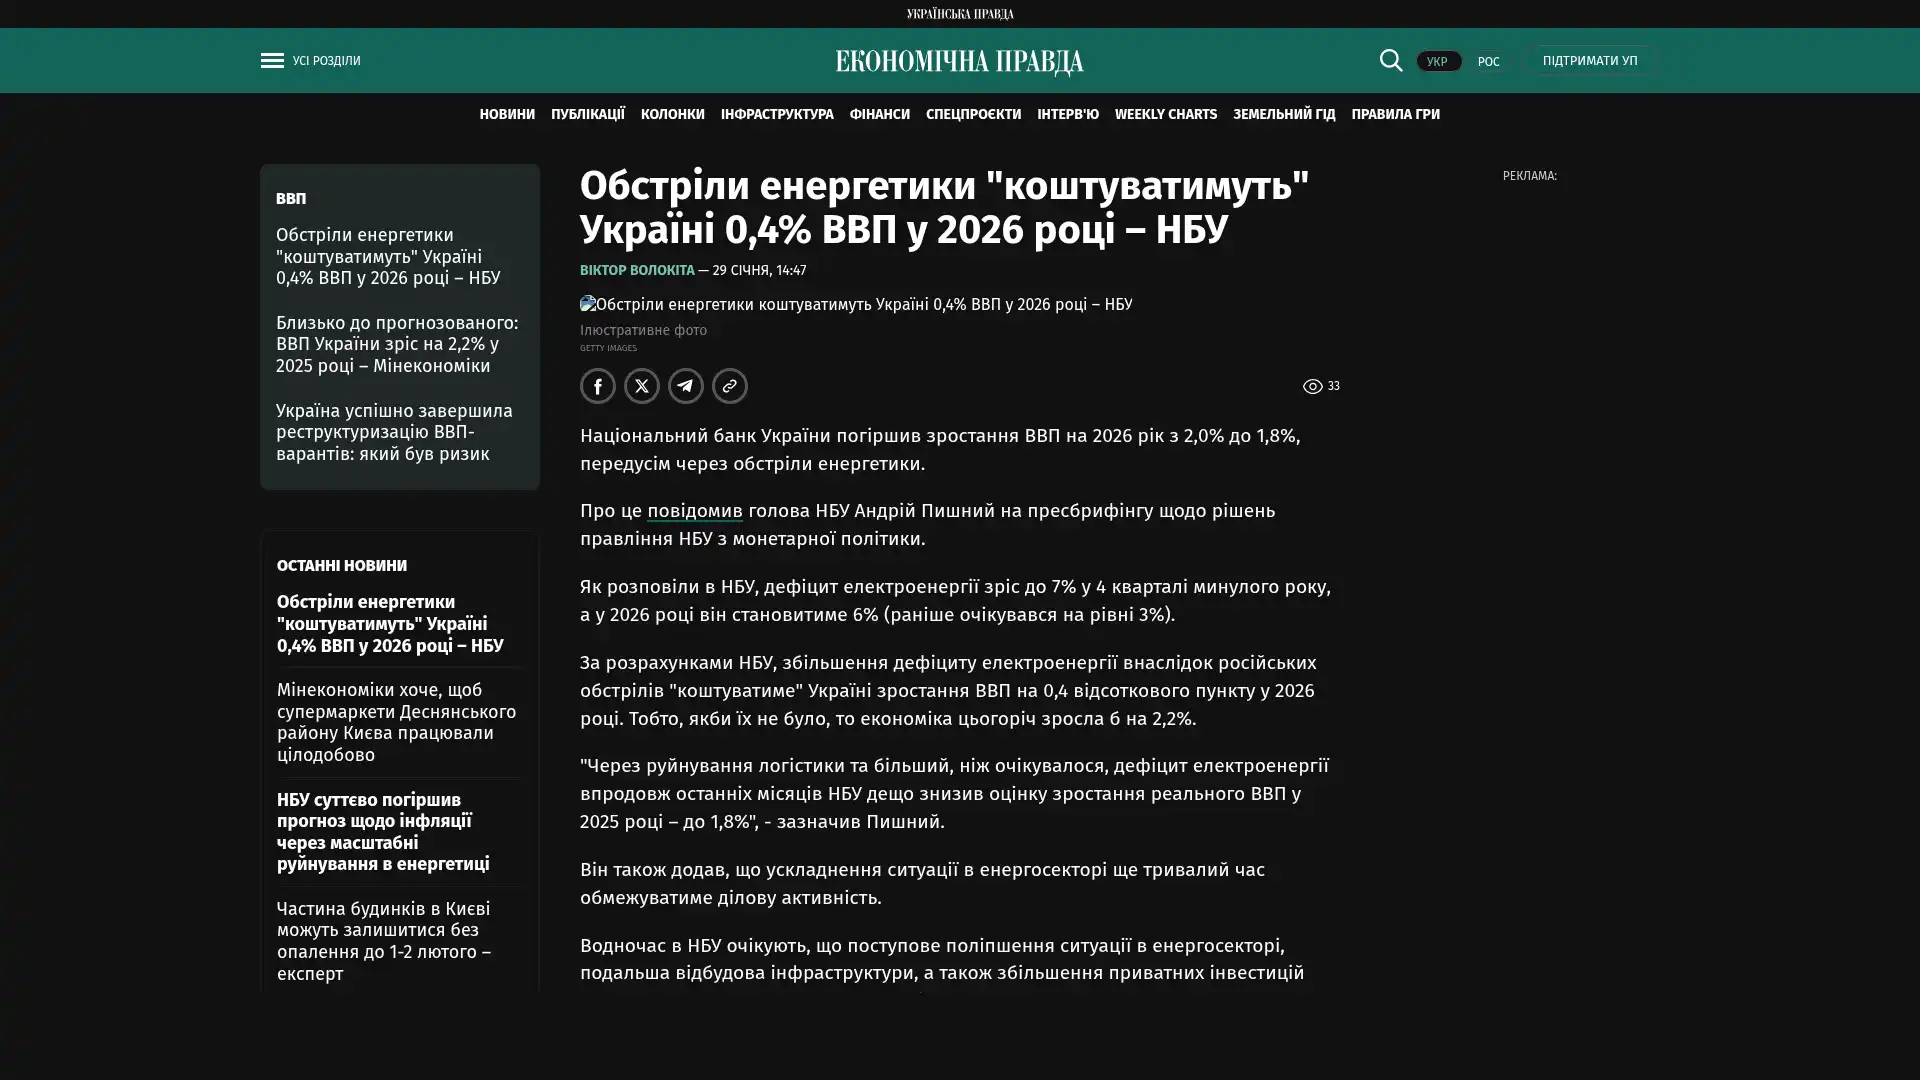Copy article link using chain icon
The height and width of the screenshot is (1080, 1920).
tap(729, 386)
